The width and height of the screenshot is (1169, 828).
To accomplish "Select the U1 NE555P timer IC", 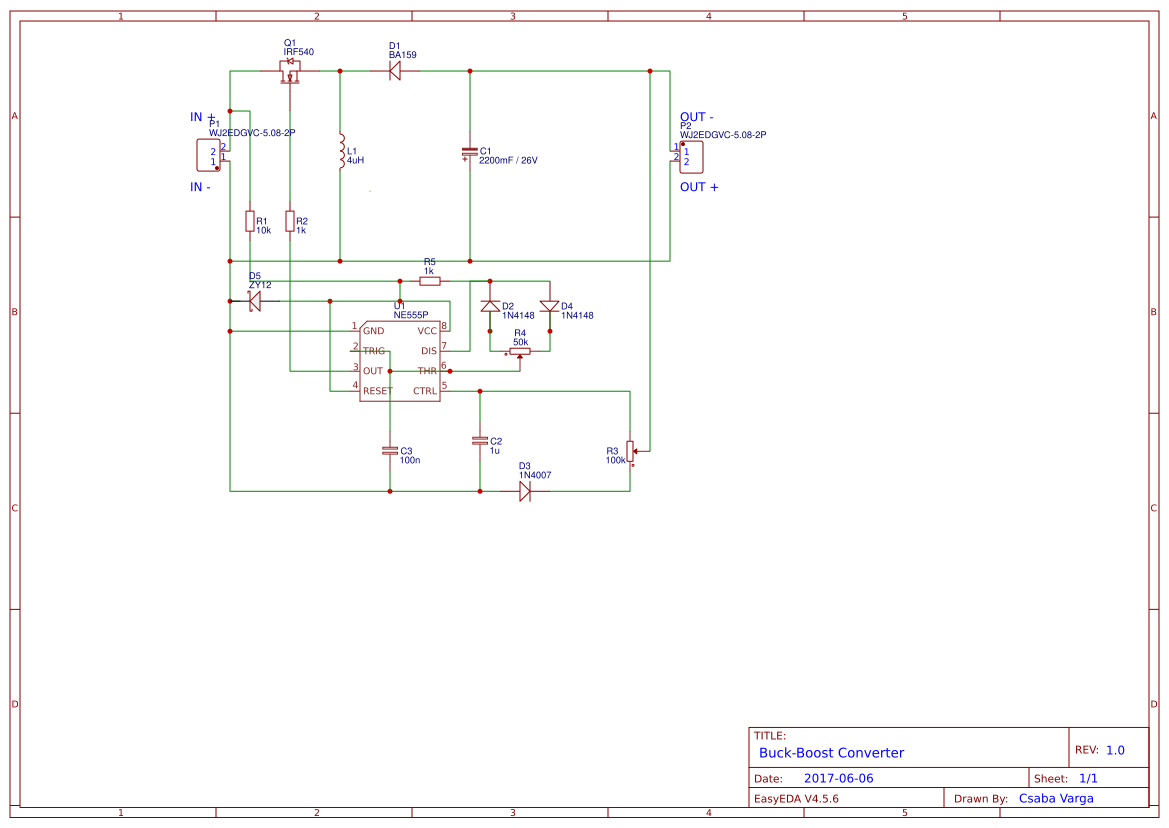I will [399, 360].
